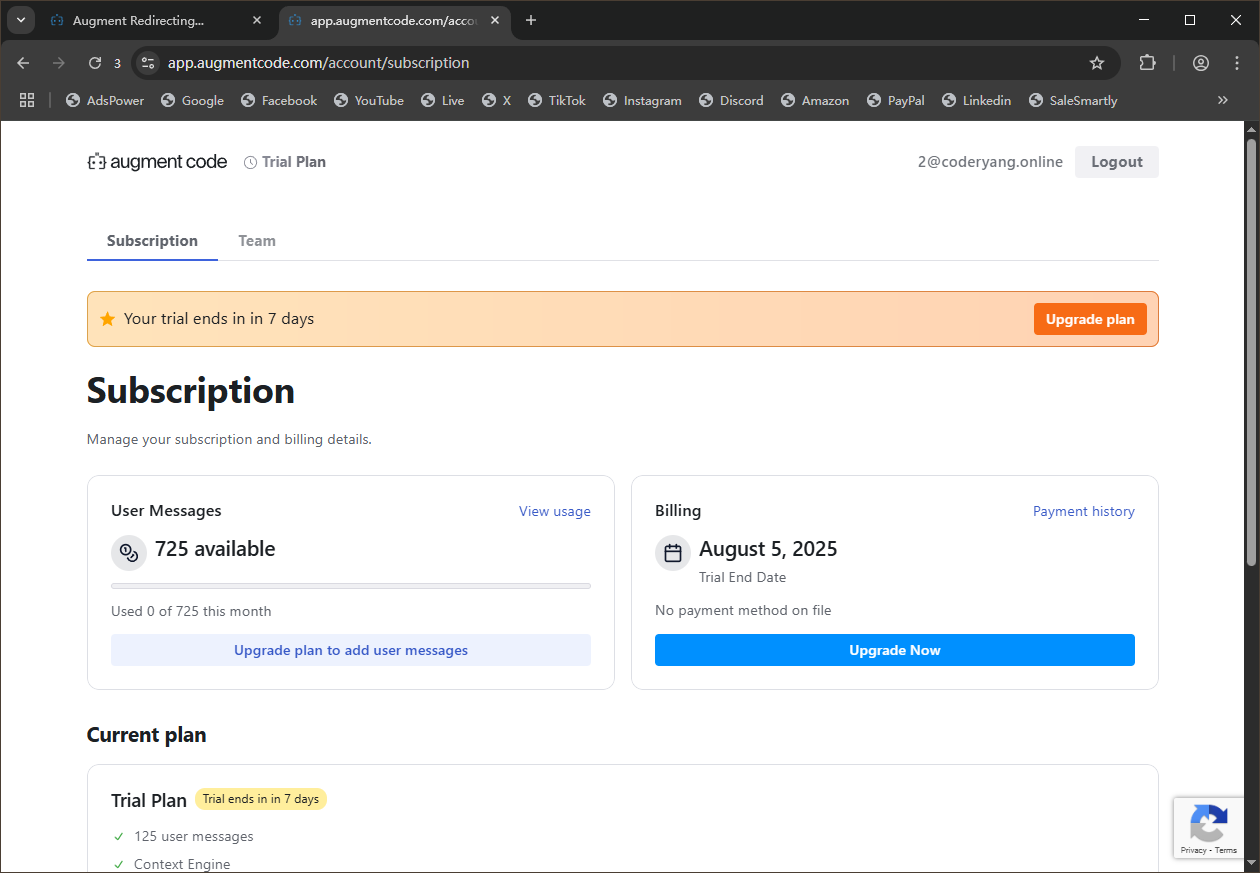The height and width of the screenshot is (873, 1260).
Task: Click the reCAPTCHA Terms link
Action: click(x=1226, y=850)
